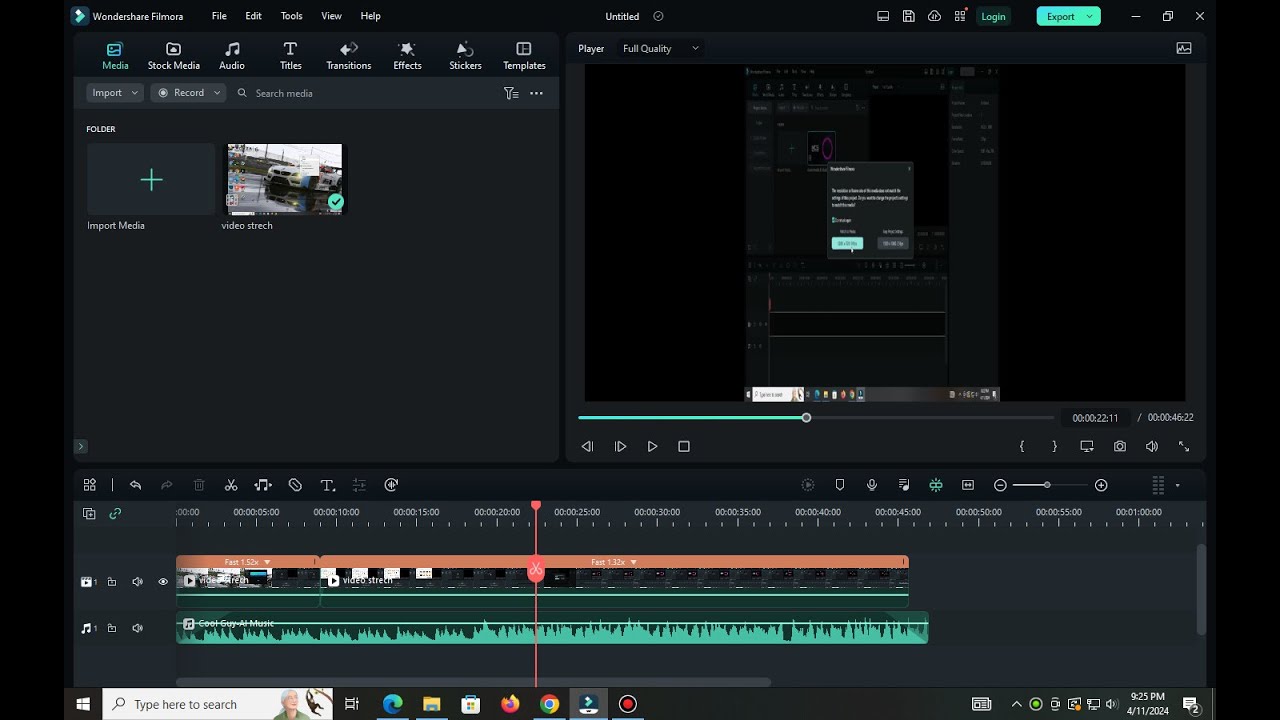This screenshot has width=1280, height=720.
Task: Mute the Cool Guy music track
Action: click(137, 628)
